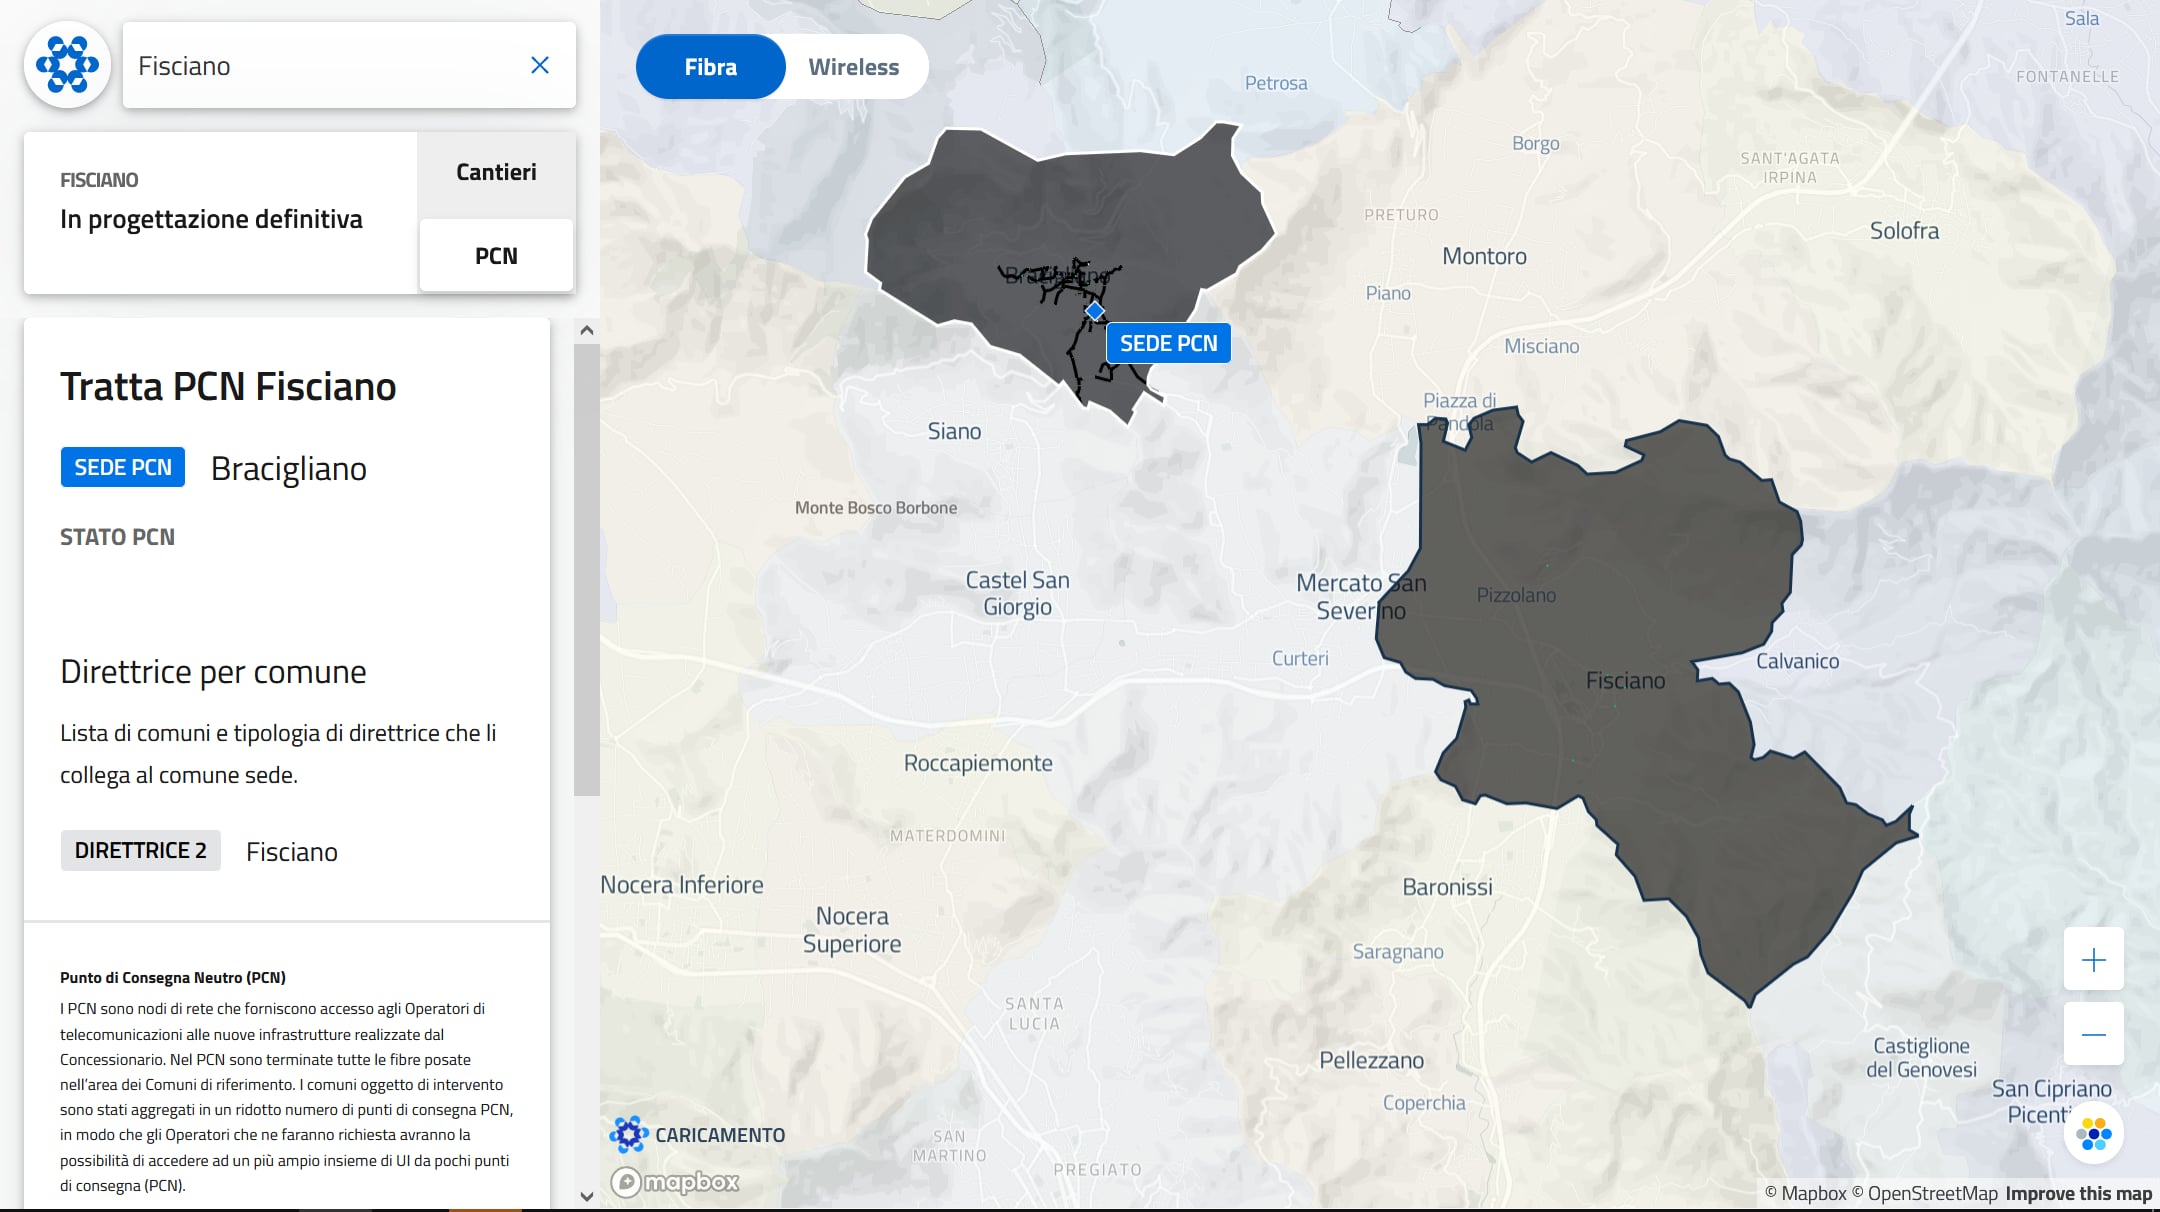Click into the Fisciano search field
This screenshot has height=1212, width=2160.
tap(320, 66)
